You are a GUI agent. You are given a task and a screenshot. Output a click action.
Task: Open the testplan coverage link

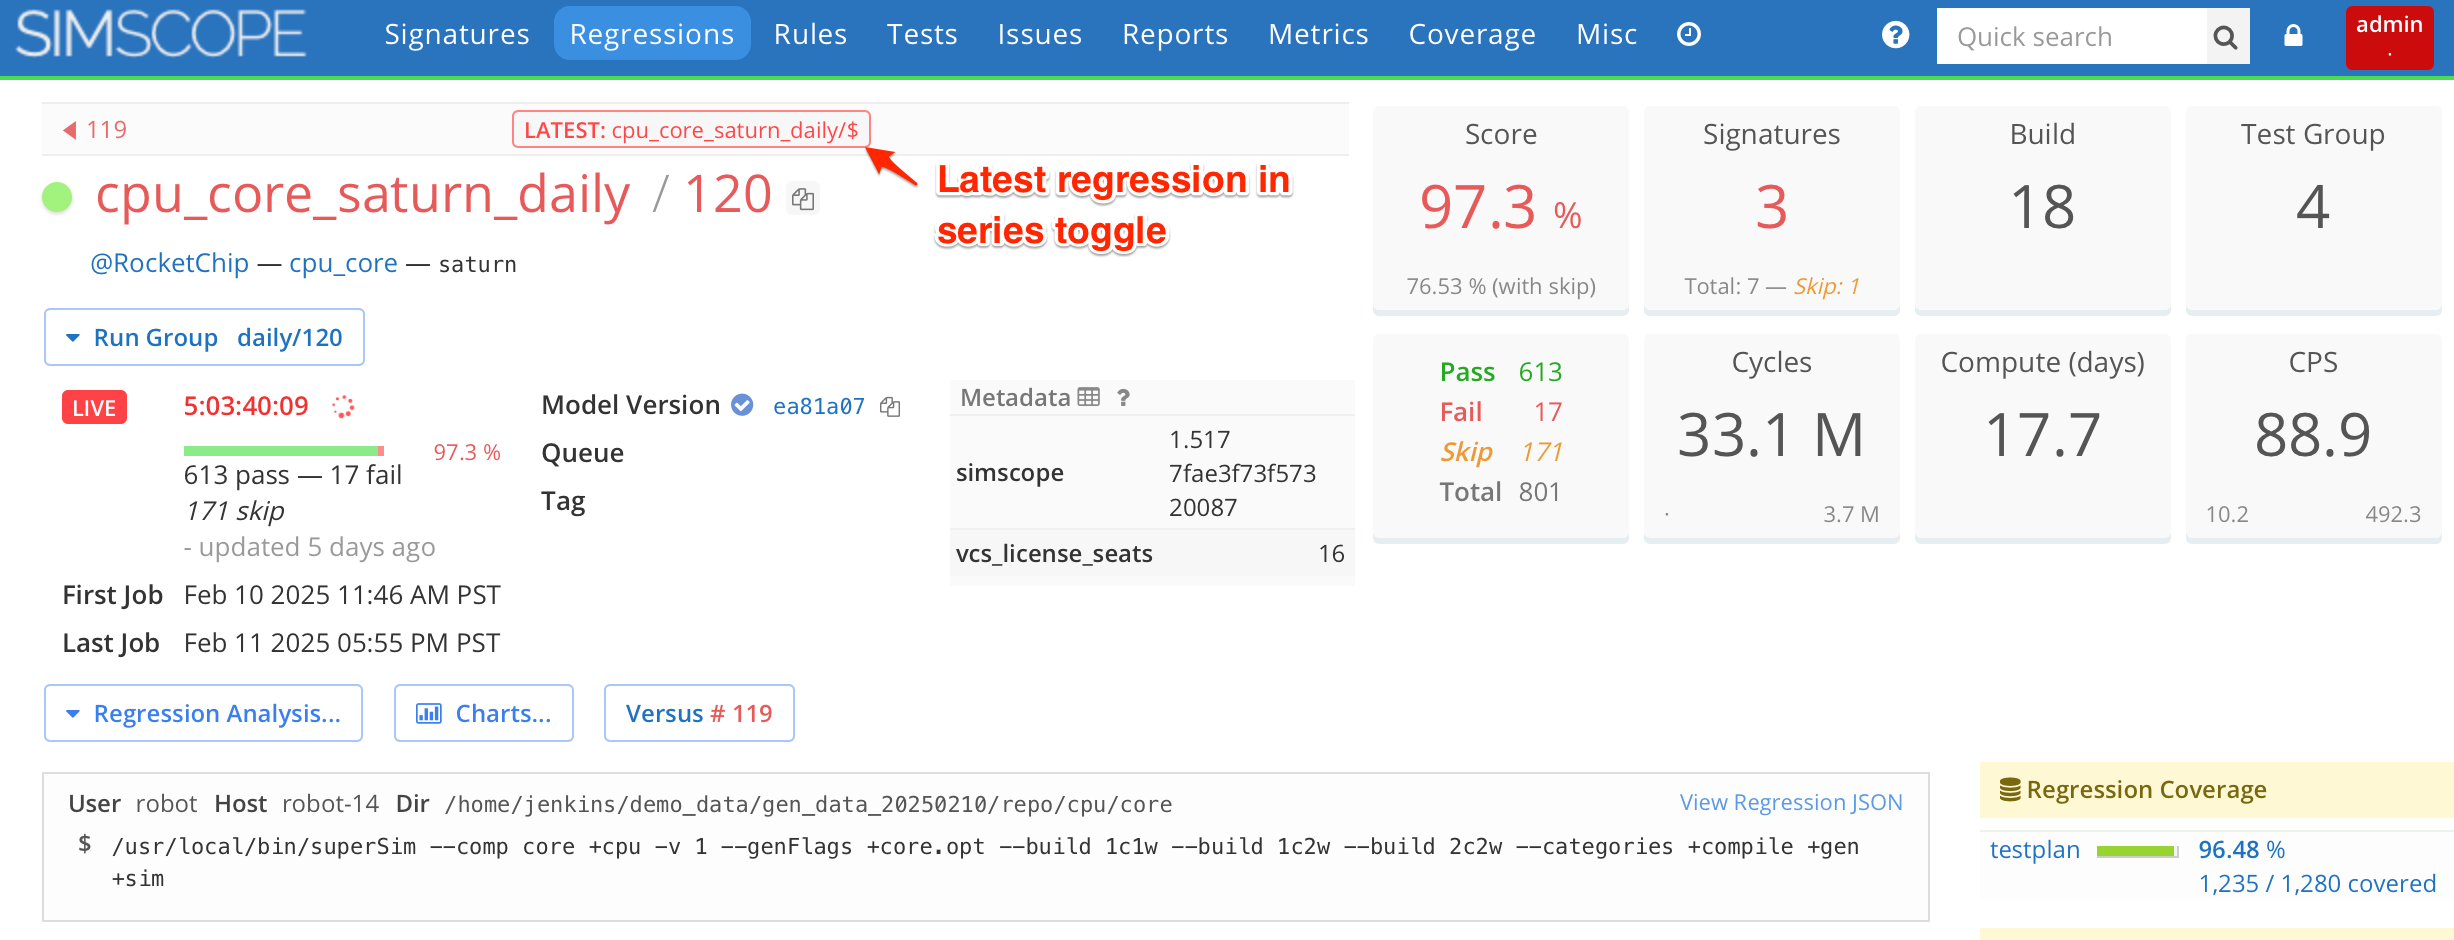(2034, 850)
